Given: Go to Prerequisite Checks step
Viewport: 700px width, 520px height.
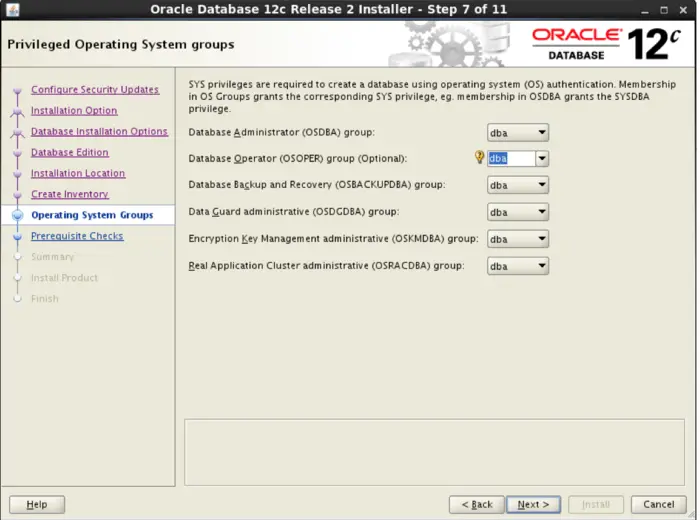Looking at the screenshot, I should click(77, 236).
